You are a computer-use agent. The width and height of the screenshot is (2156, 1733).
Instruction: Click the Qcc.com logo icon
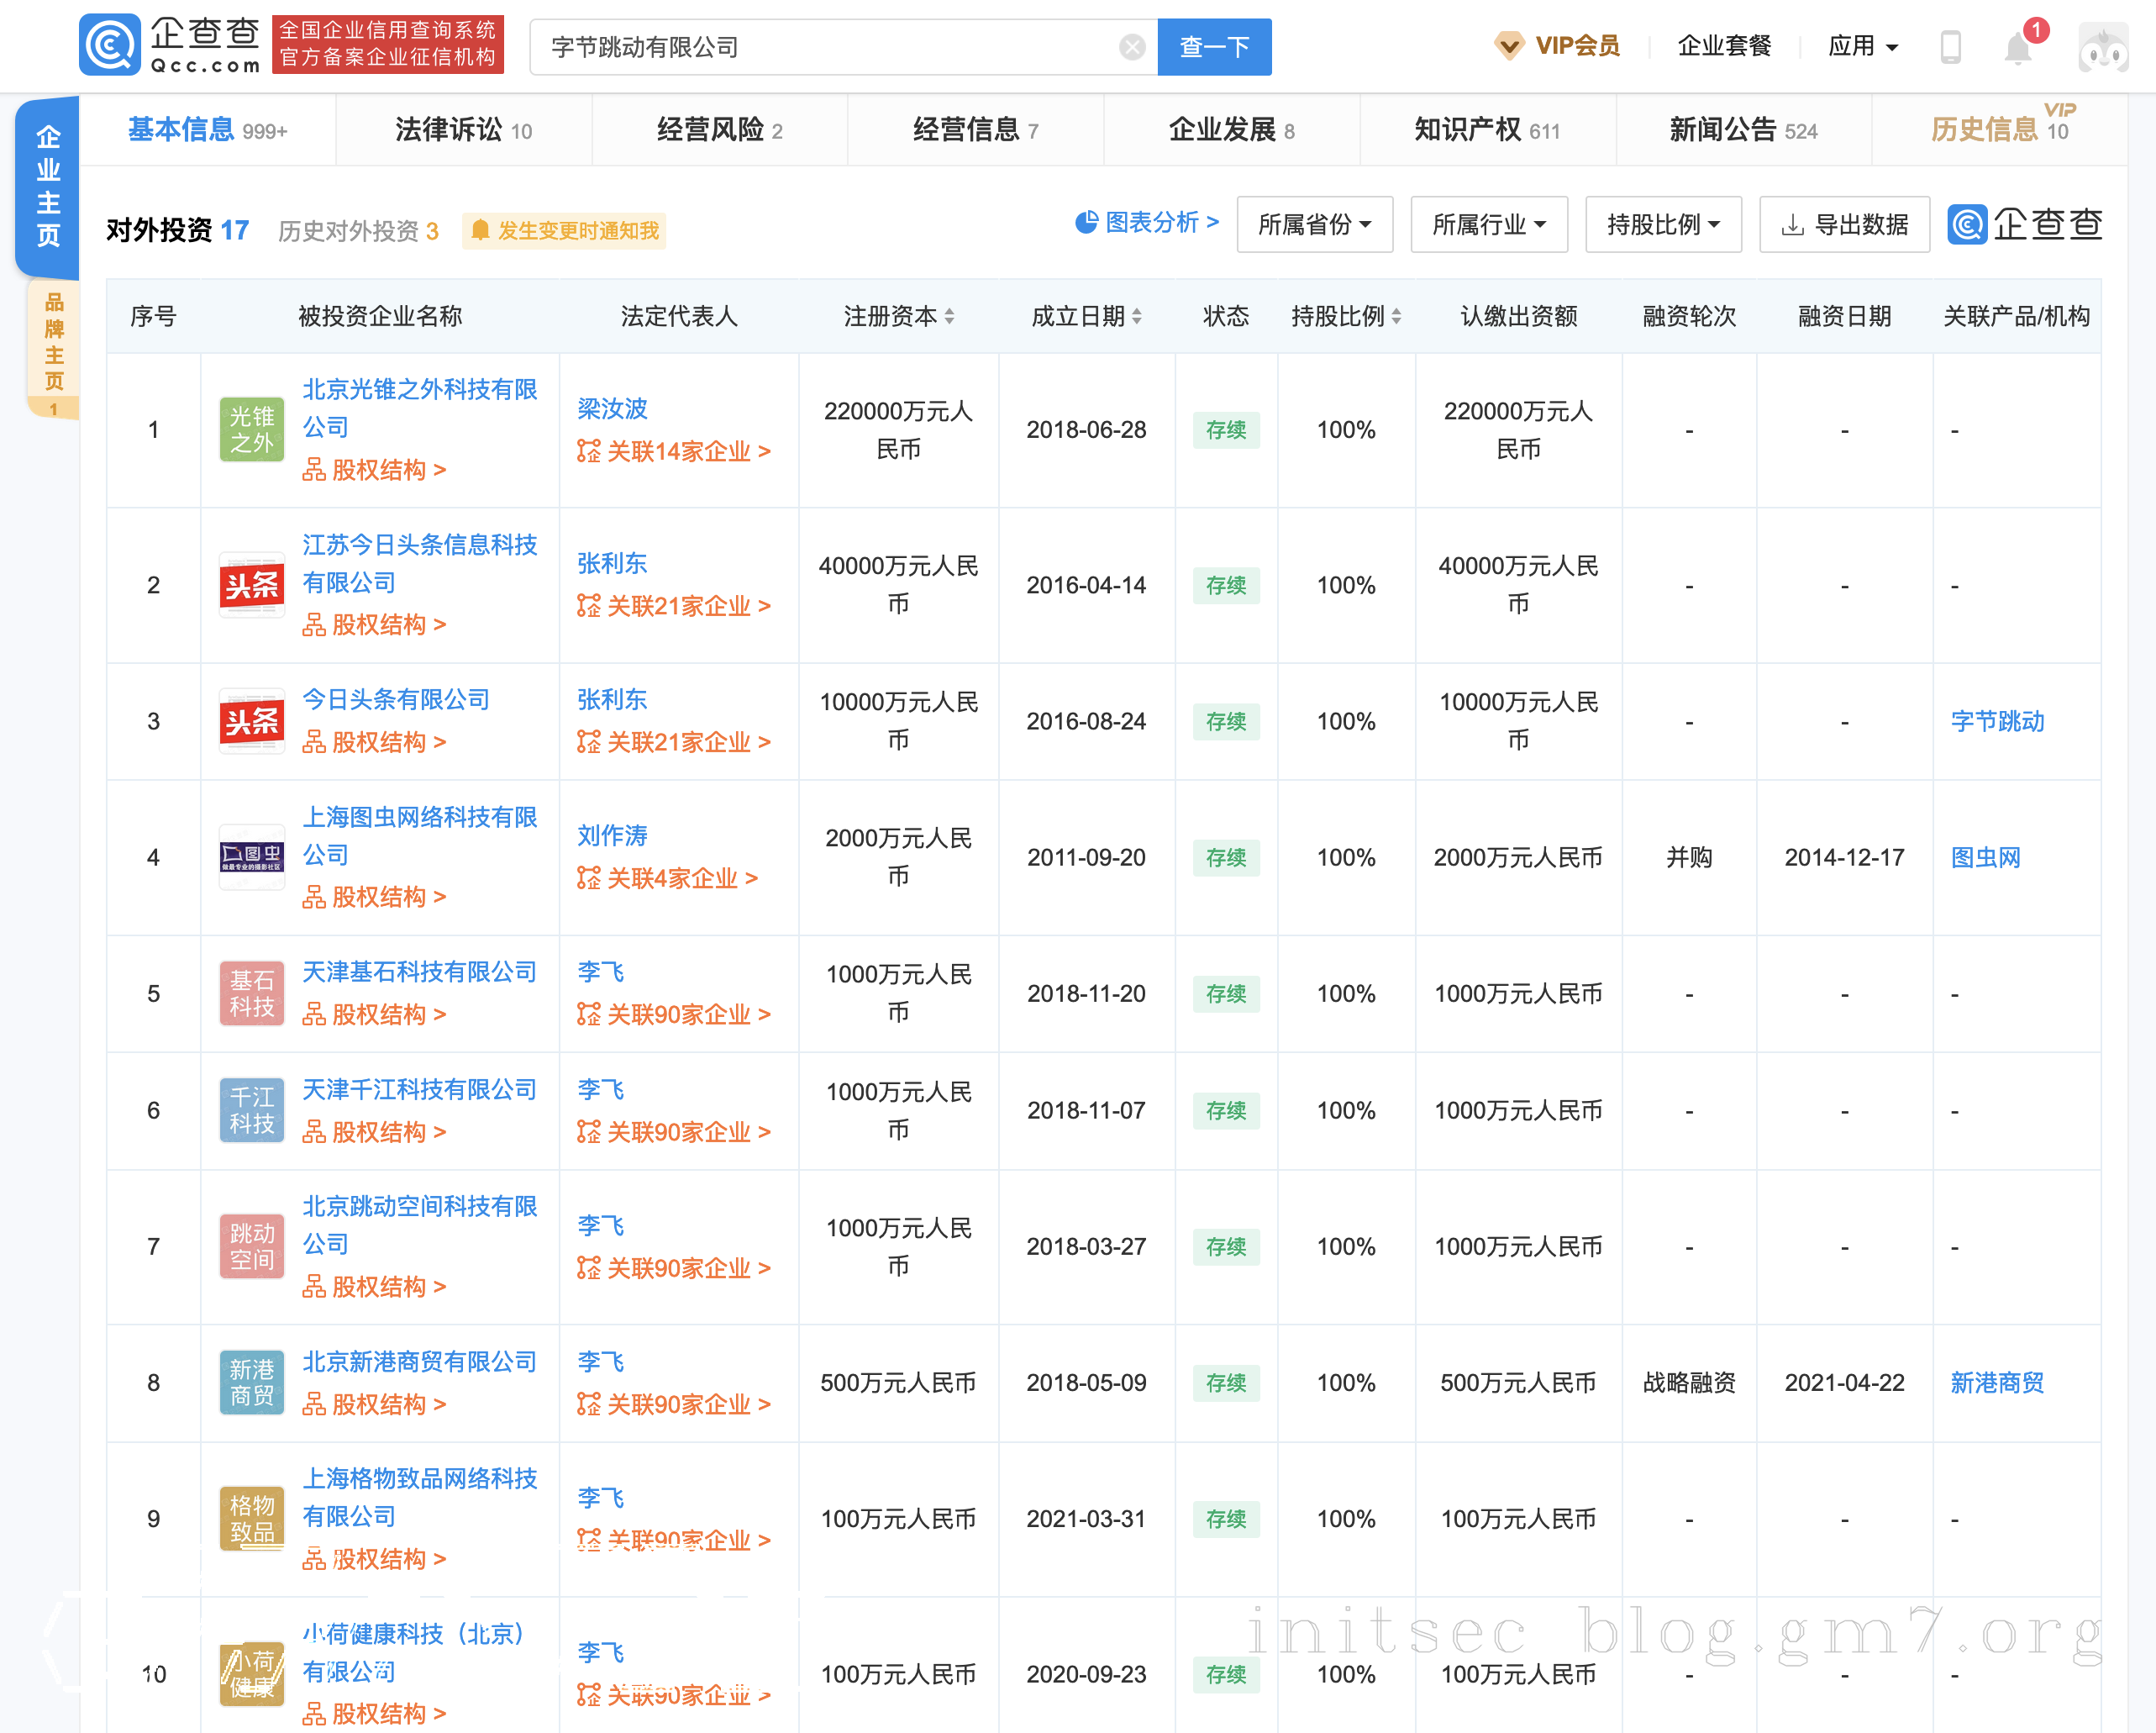(110, 45)
